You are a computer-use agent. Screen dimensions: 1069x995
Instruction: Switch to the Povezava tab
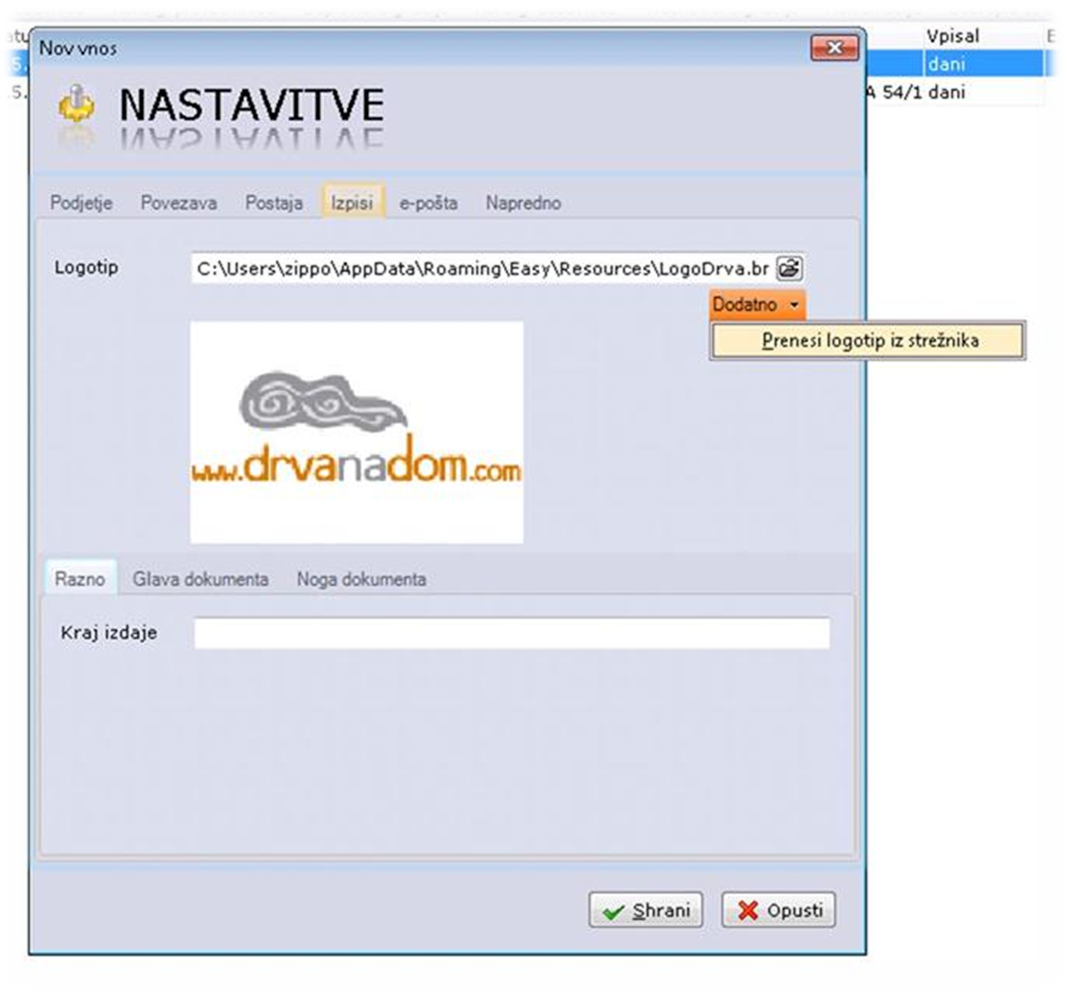pos(179,203)
